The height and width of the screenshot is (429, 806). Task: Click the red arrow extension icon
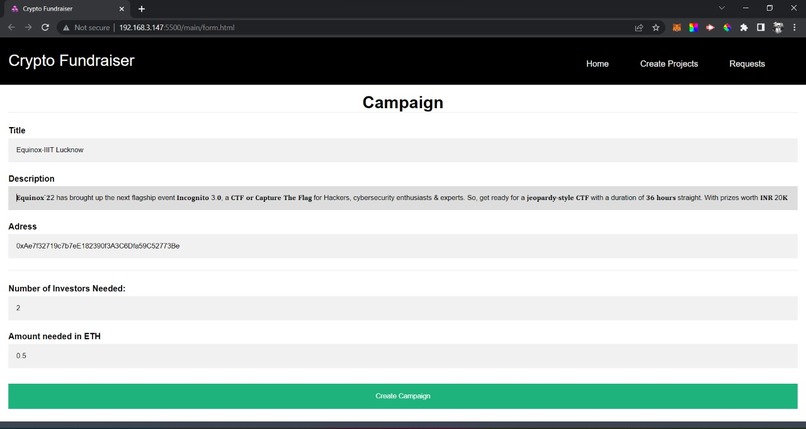[710, 28]
